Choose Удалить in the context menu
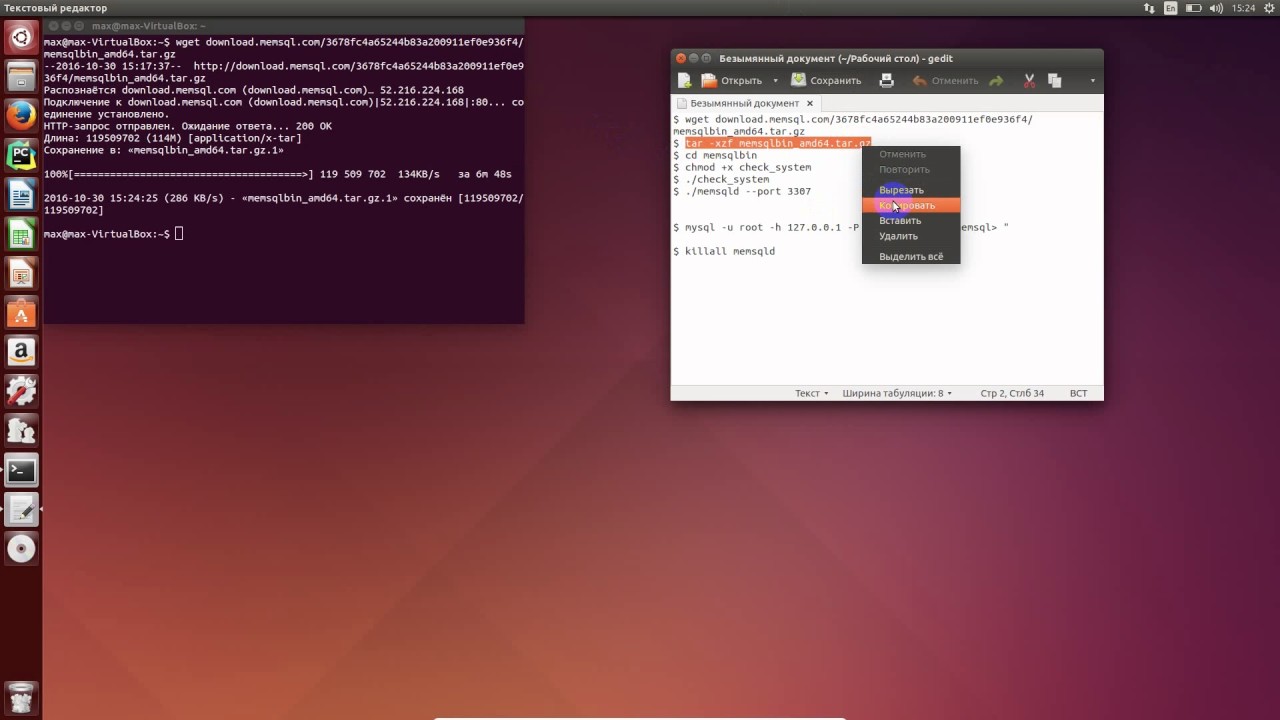Image resolution: width=1280 pixels, height=720 pixels. click(x=911, y=236)
